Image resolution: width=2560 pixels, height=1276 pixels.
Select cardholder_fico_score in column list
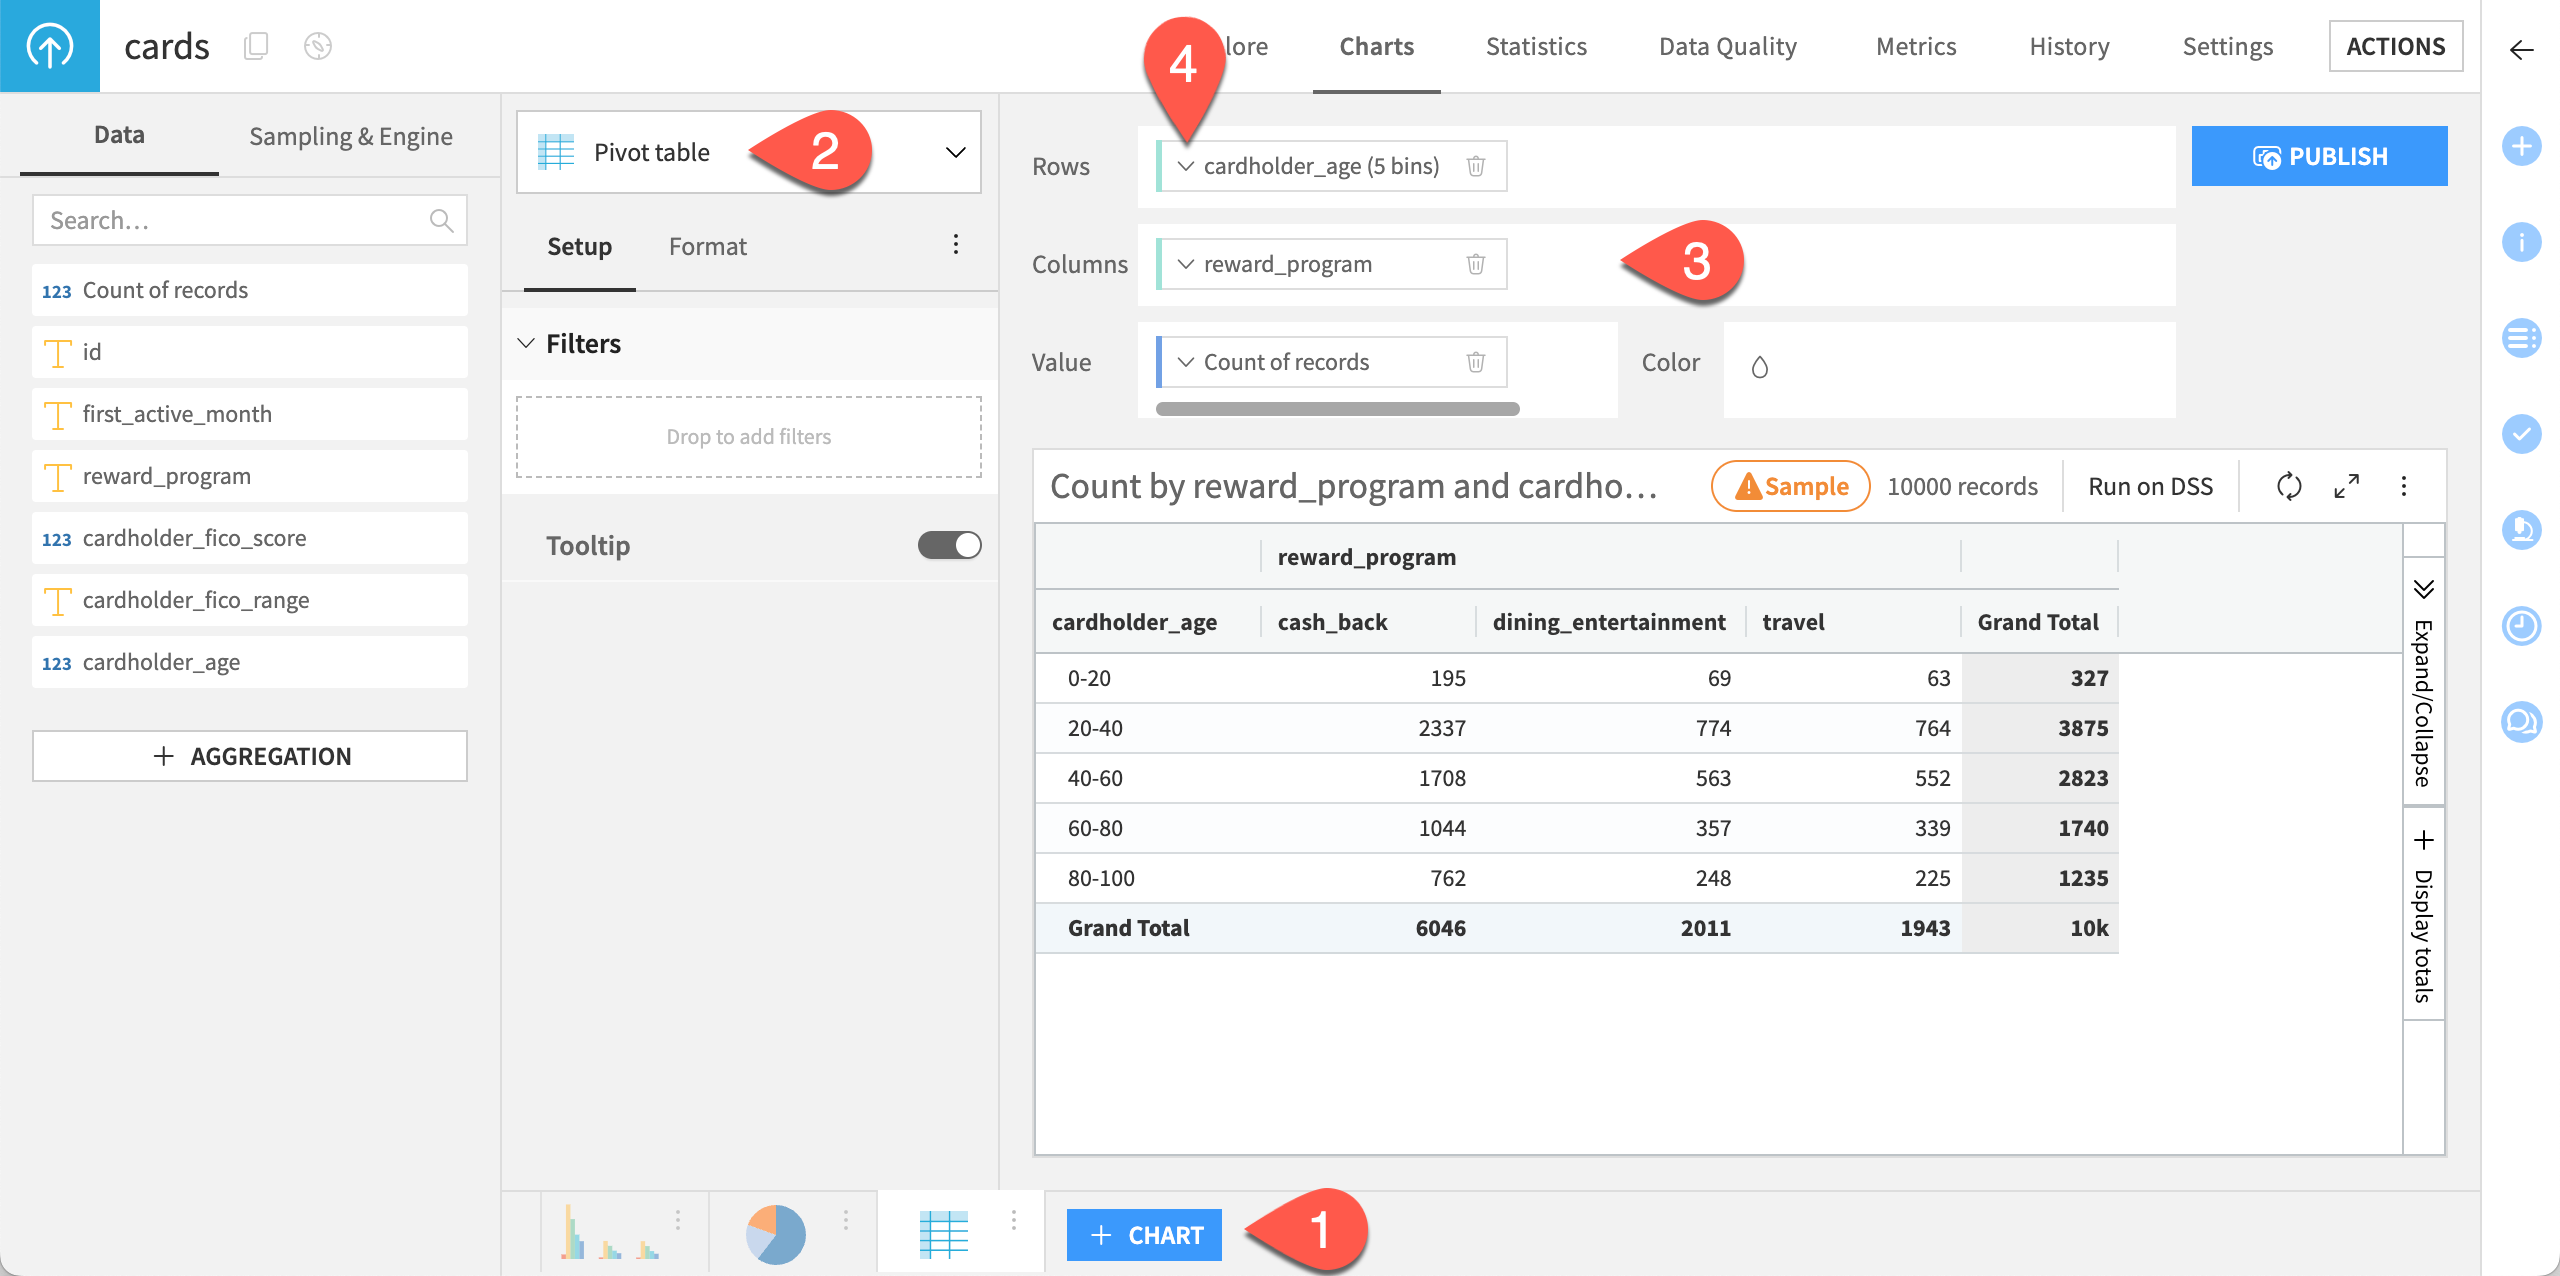click(x=250, y=538)
